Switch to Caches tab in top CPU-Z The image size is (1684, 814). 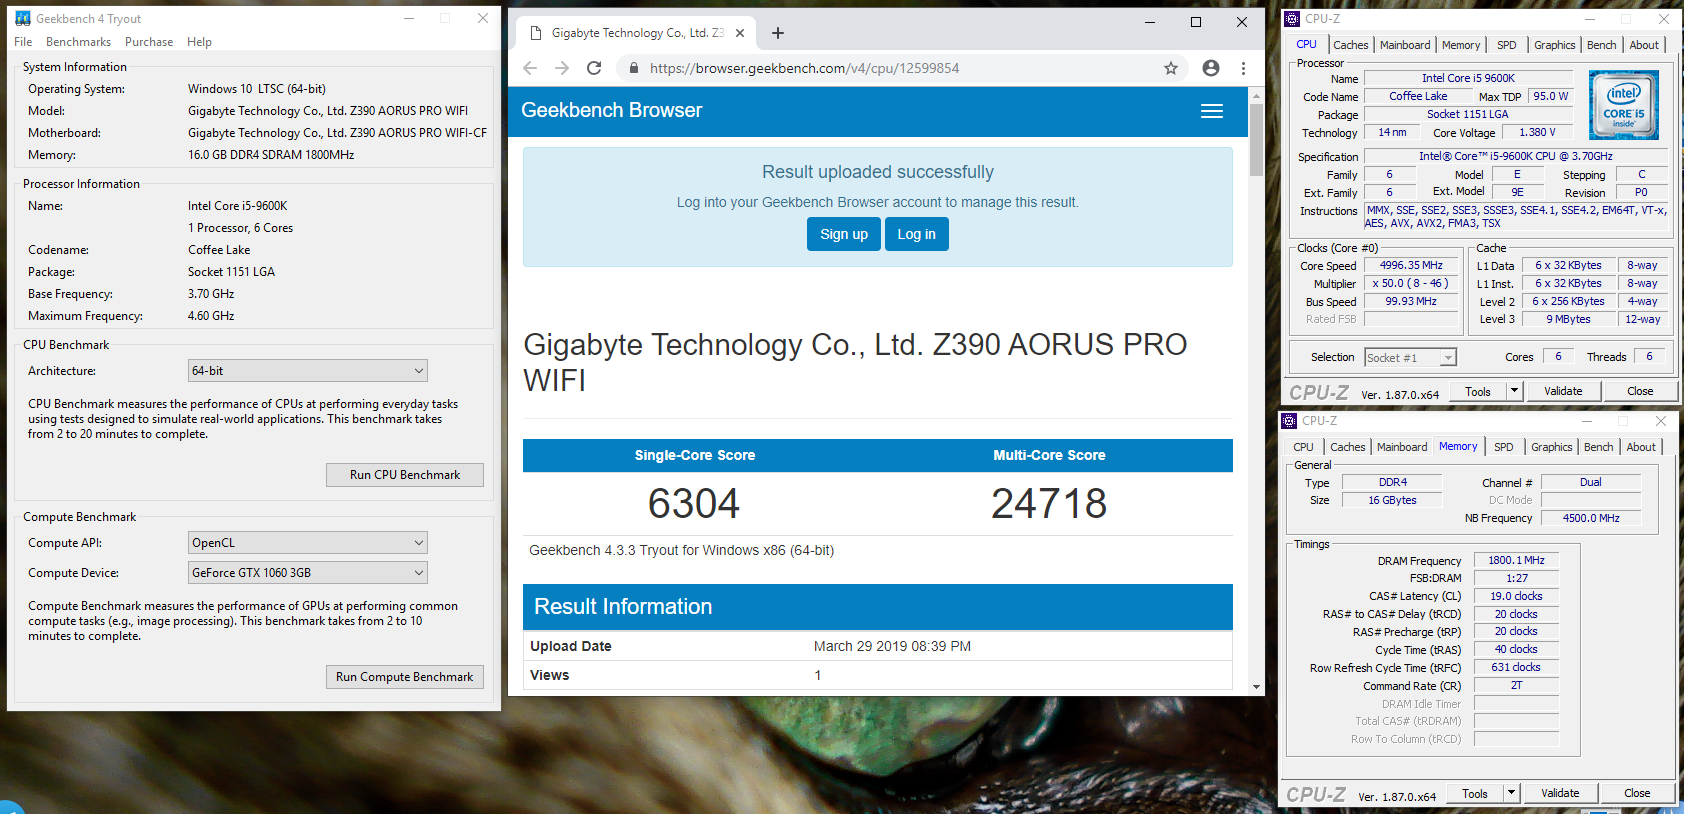(1351, 45)
